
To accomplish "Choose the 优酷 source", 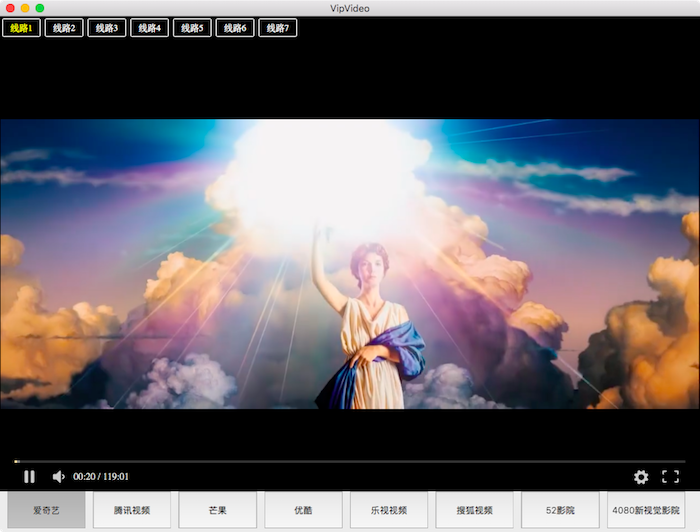I will (303, 510).
